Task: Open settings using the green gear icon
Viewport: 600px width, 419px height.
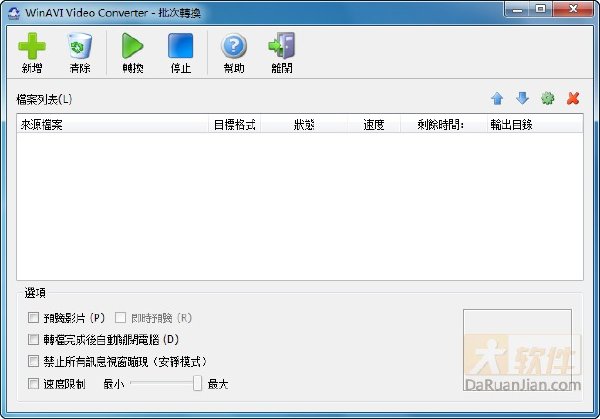Action: pos(548,99)
